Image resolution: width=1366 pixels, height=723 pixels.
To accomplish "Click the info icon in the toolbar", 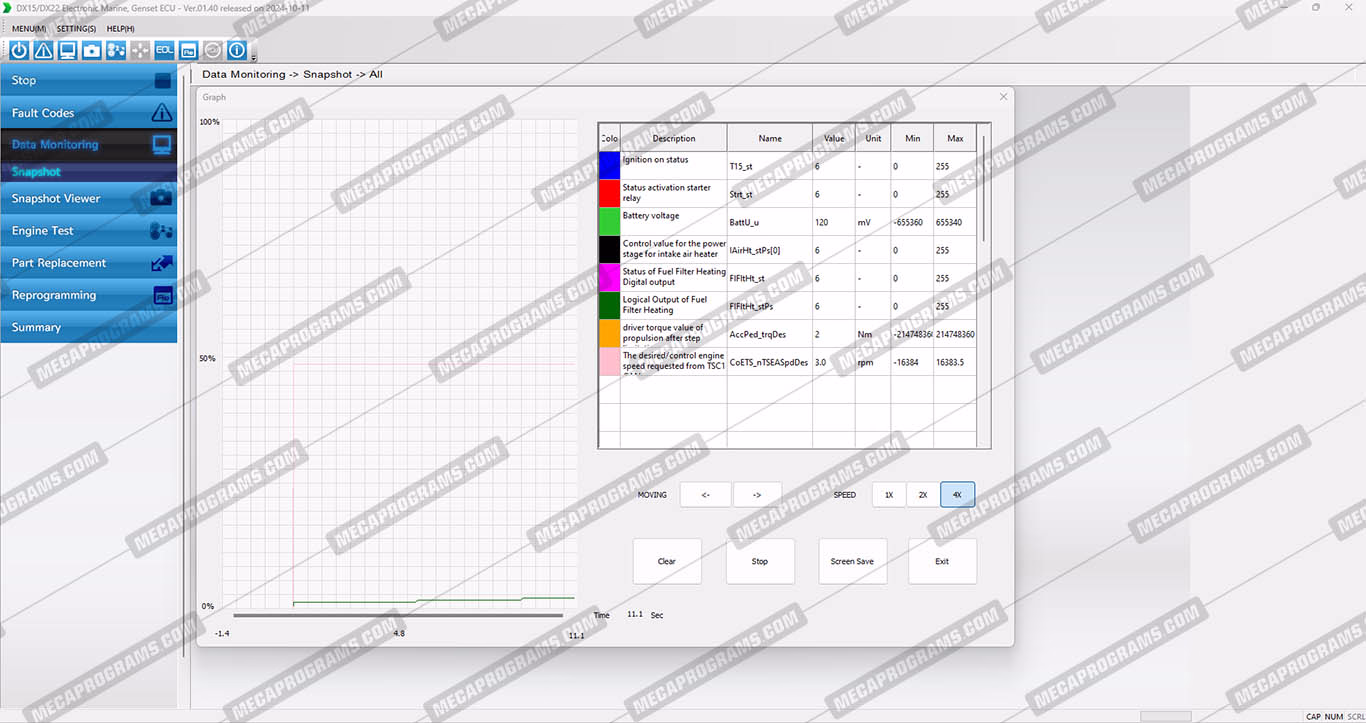I will (237, 50).
